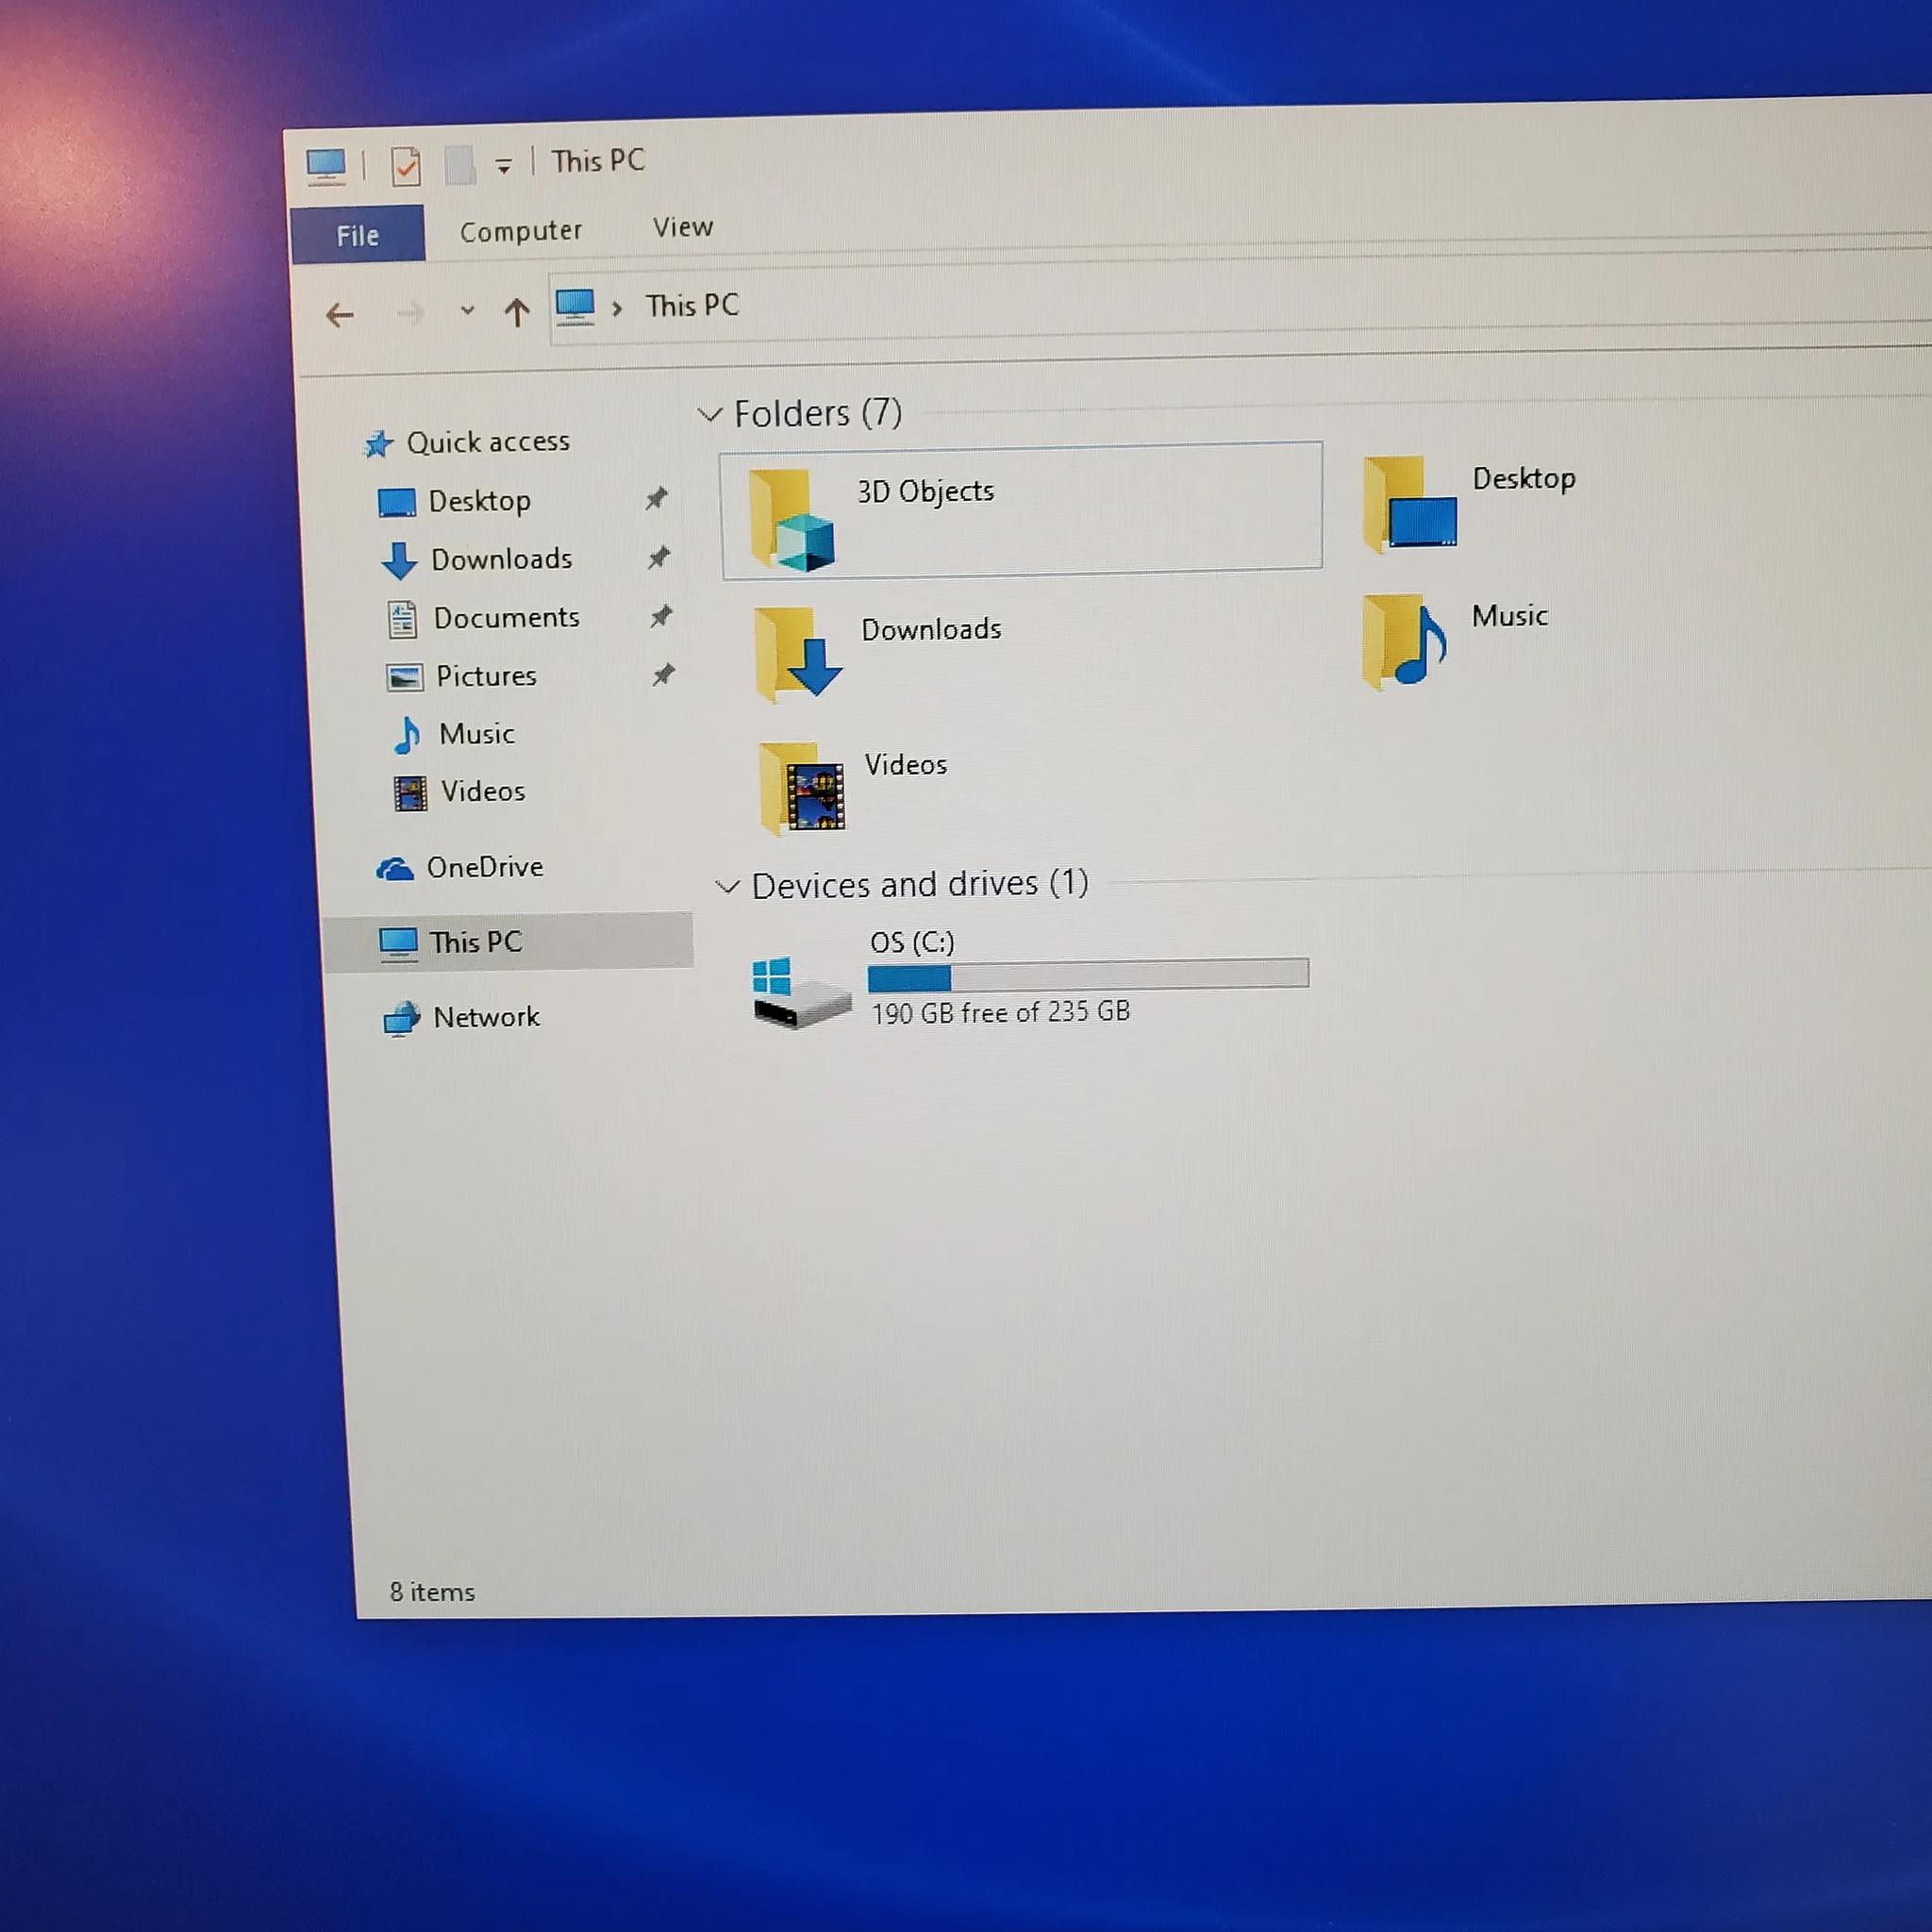The image size is (1932, 1932).
Task: Click the Music folder name in Folders
Action: [1509, 616]
